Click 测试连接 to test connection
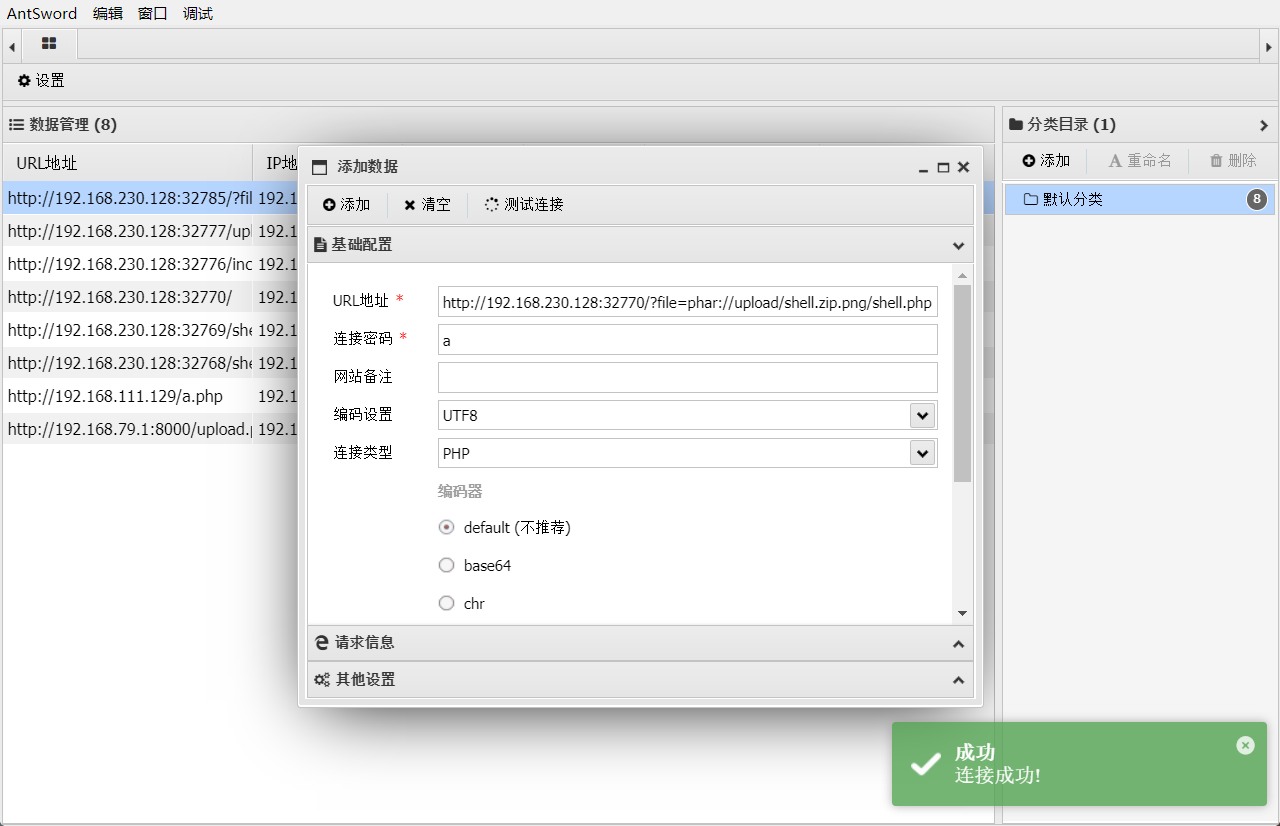Image resolution: width=1280 pixels, height=826 pixels. click(524, 205)
